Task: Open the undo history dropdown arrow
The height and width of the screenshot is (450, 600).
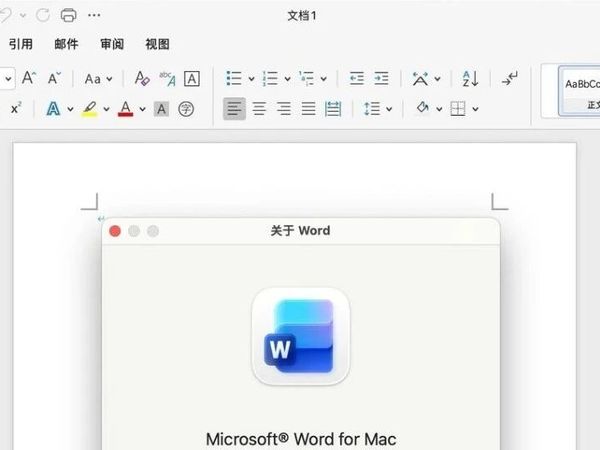Action: [x=23, y=16]
